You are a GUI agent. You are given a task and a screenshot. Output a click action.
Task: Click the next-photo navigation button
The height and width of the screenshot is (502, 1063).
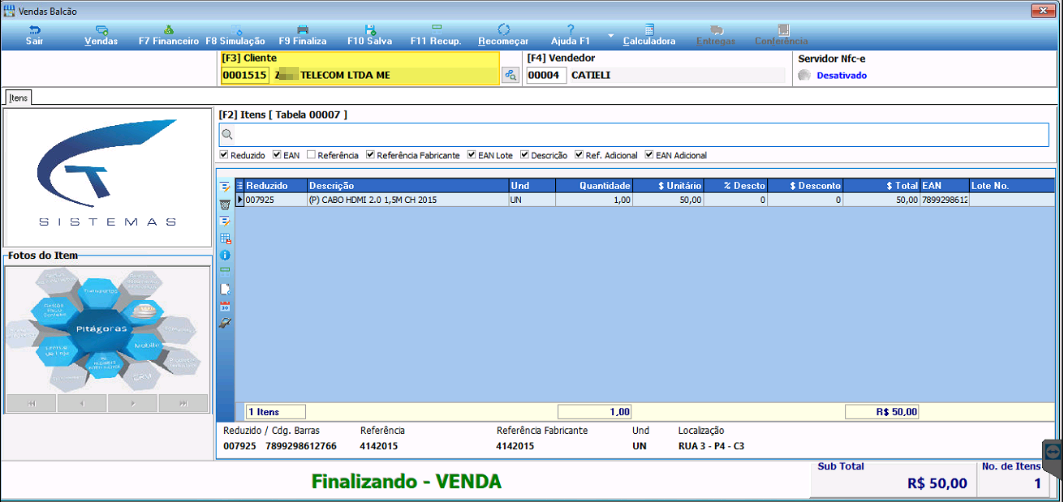[x=133, y=403]
